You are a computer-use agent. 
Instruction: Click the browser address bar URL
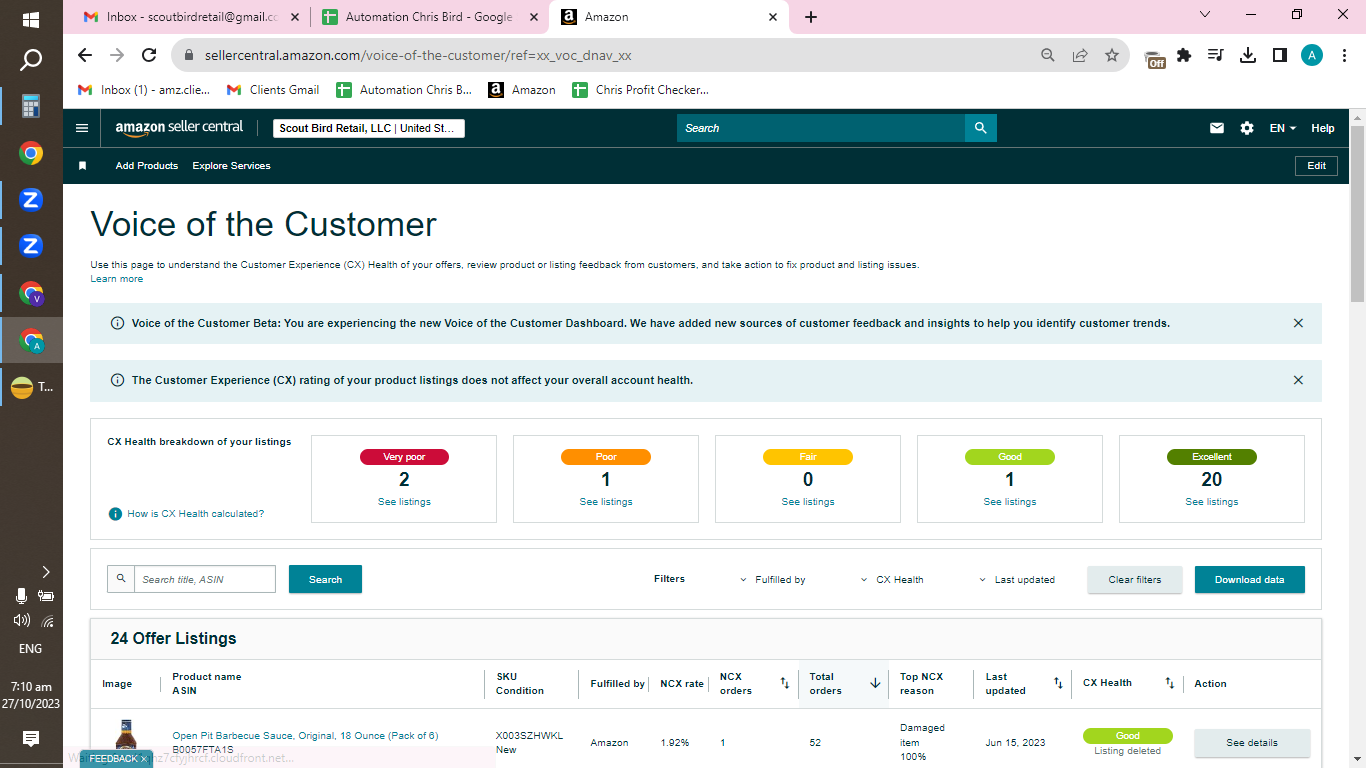pos(418,55)
